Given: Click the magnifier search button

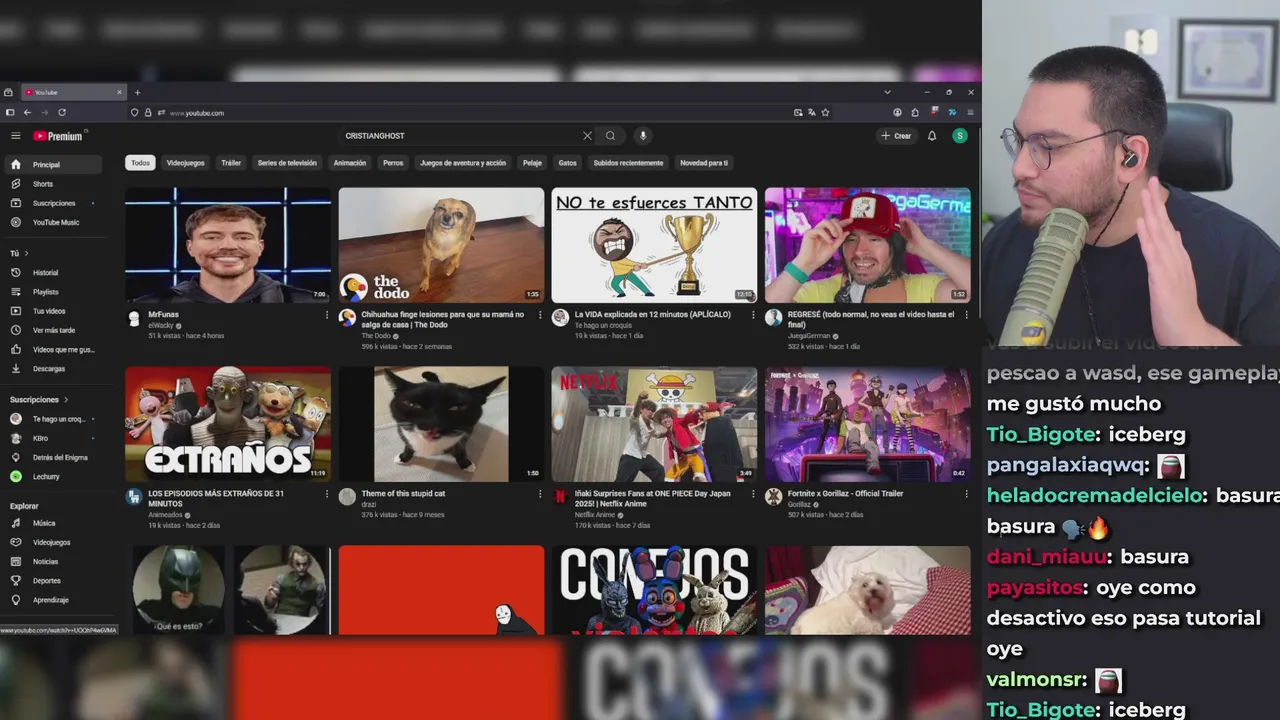Looking at the screenshot, I should pos(610,136).
